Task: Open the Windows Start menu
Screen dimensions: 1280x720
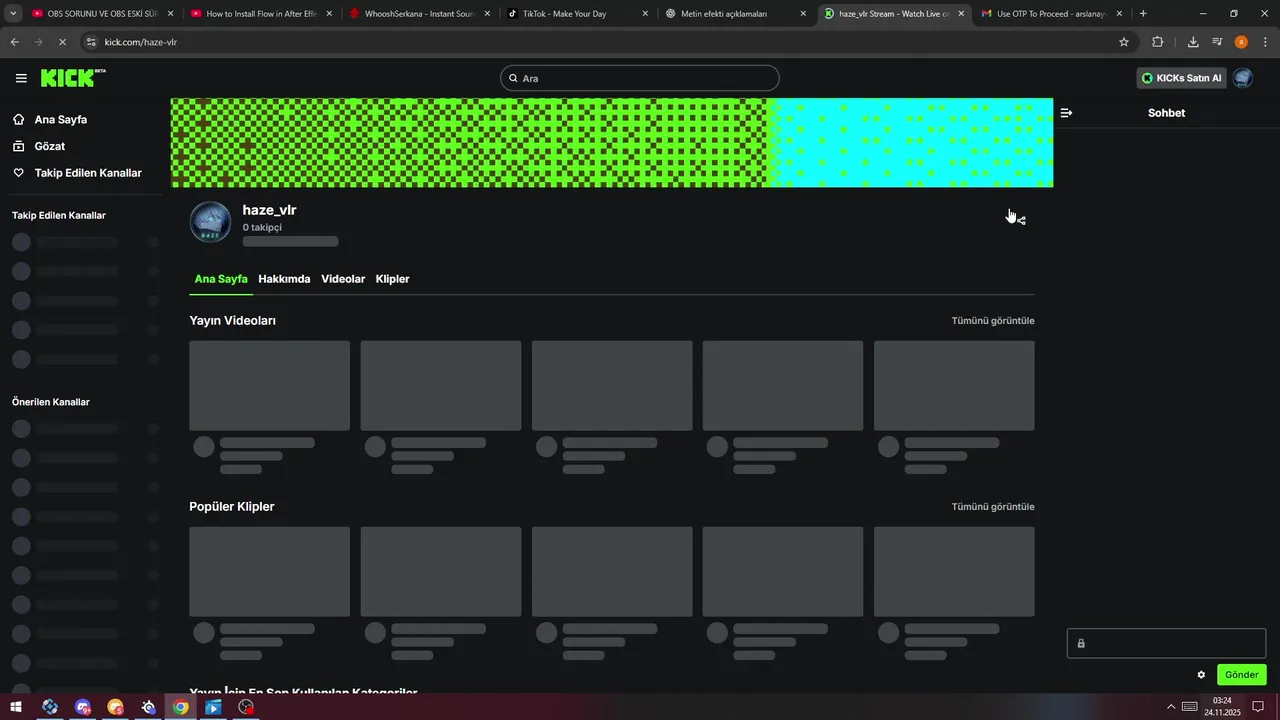Action: 16,707
